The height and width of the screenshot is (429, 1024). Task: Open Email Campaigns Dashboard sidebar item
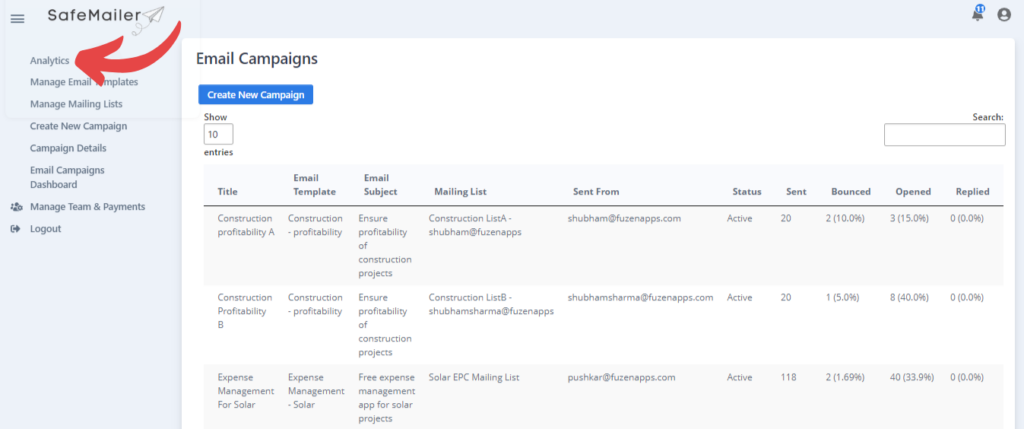(67, 177)
